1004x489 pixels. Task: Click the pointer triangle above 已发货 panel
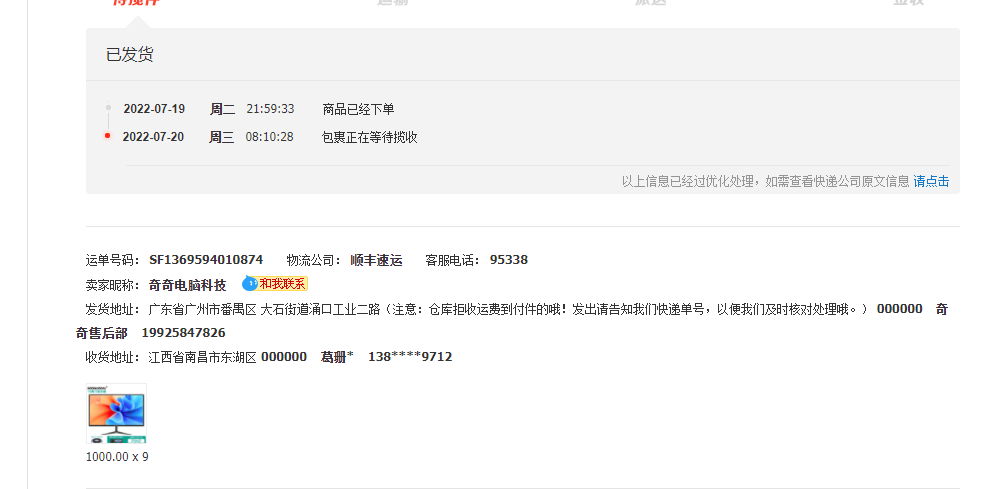click(139, 22)
